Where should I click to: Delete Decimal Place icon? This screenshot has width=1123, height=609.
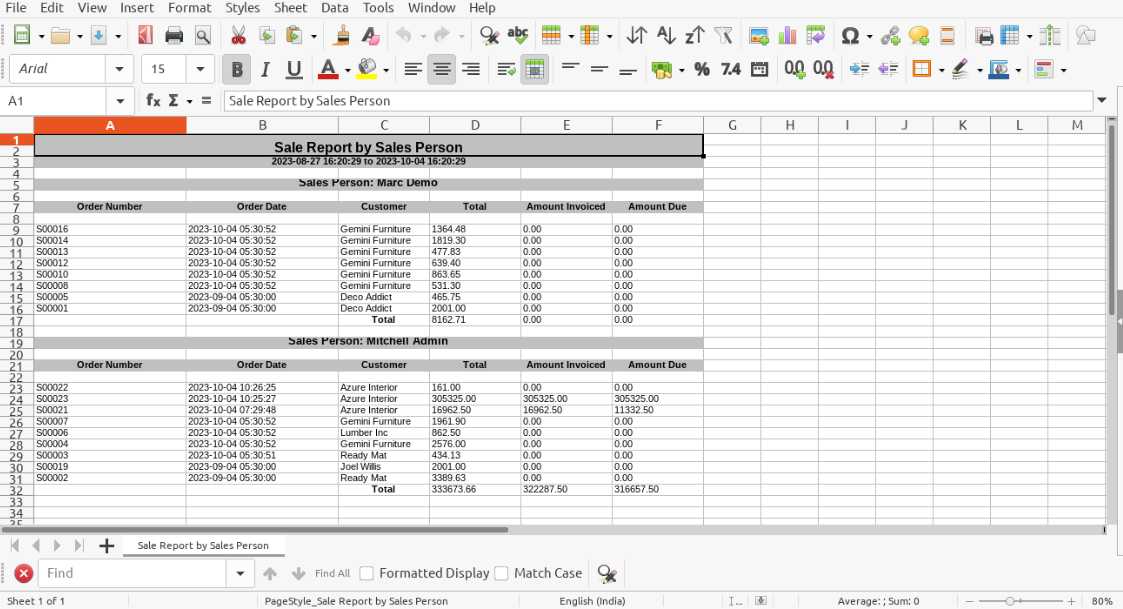click(823, 69)
